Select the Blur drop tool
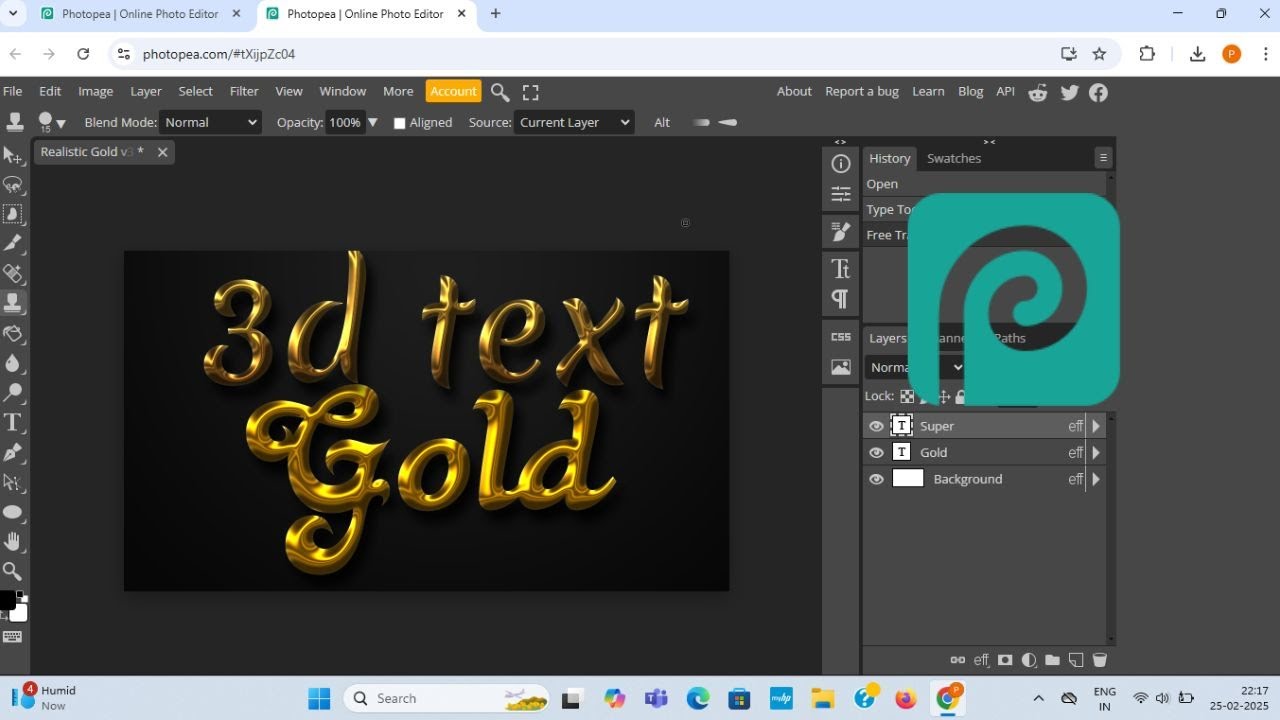The image size is (1280, 720). click(13, 363)
